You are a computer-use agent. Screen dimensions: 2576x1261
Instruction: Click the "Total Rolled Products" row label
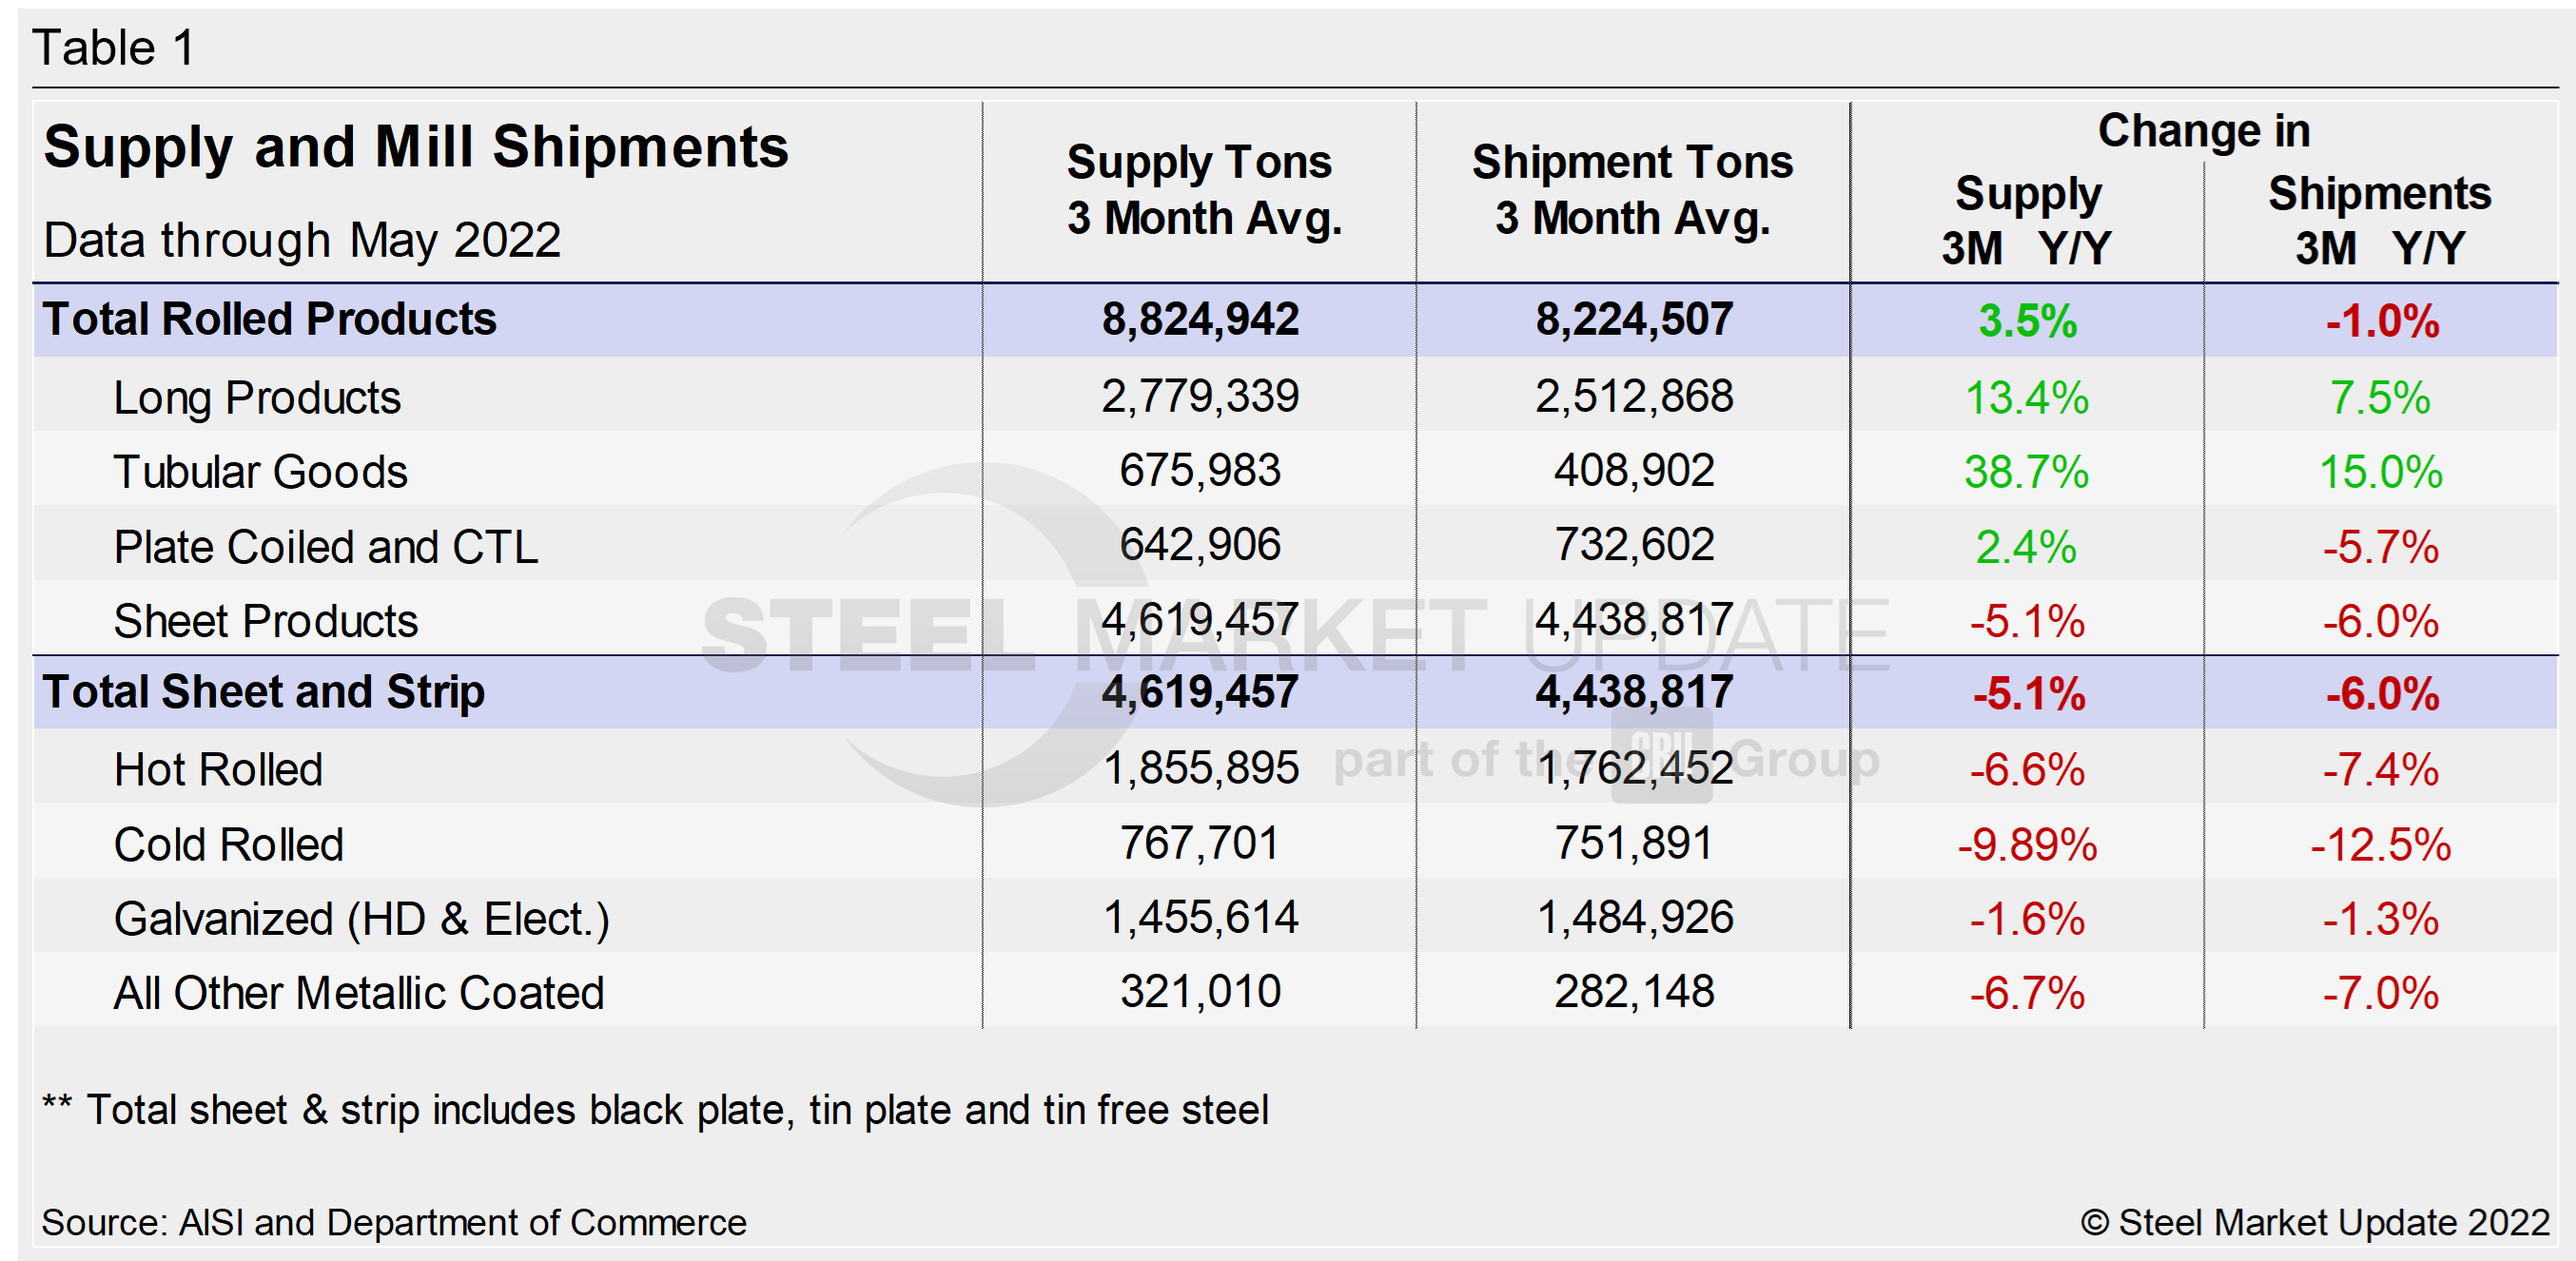(269, 319)
